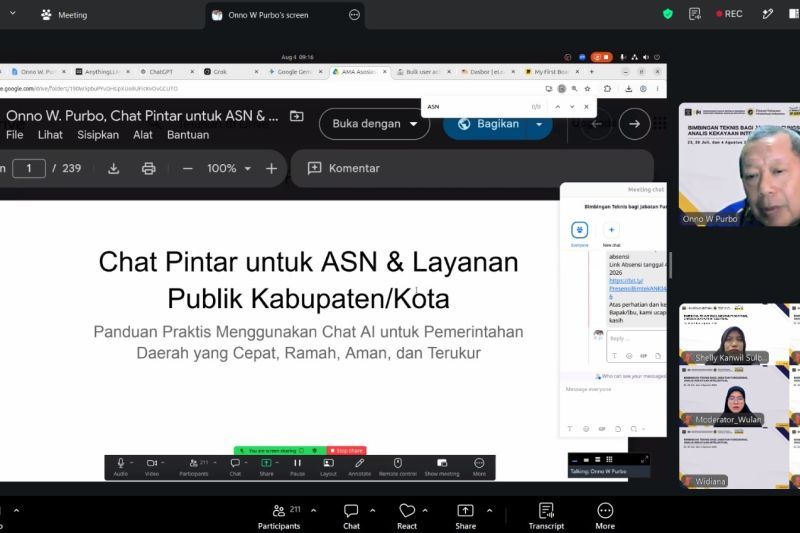Download the PDF document
Screen dimensions: 800x533
(x=113, y=168)
